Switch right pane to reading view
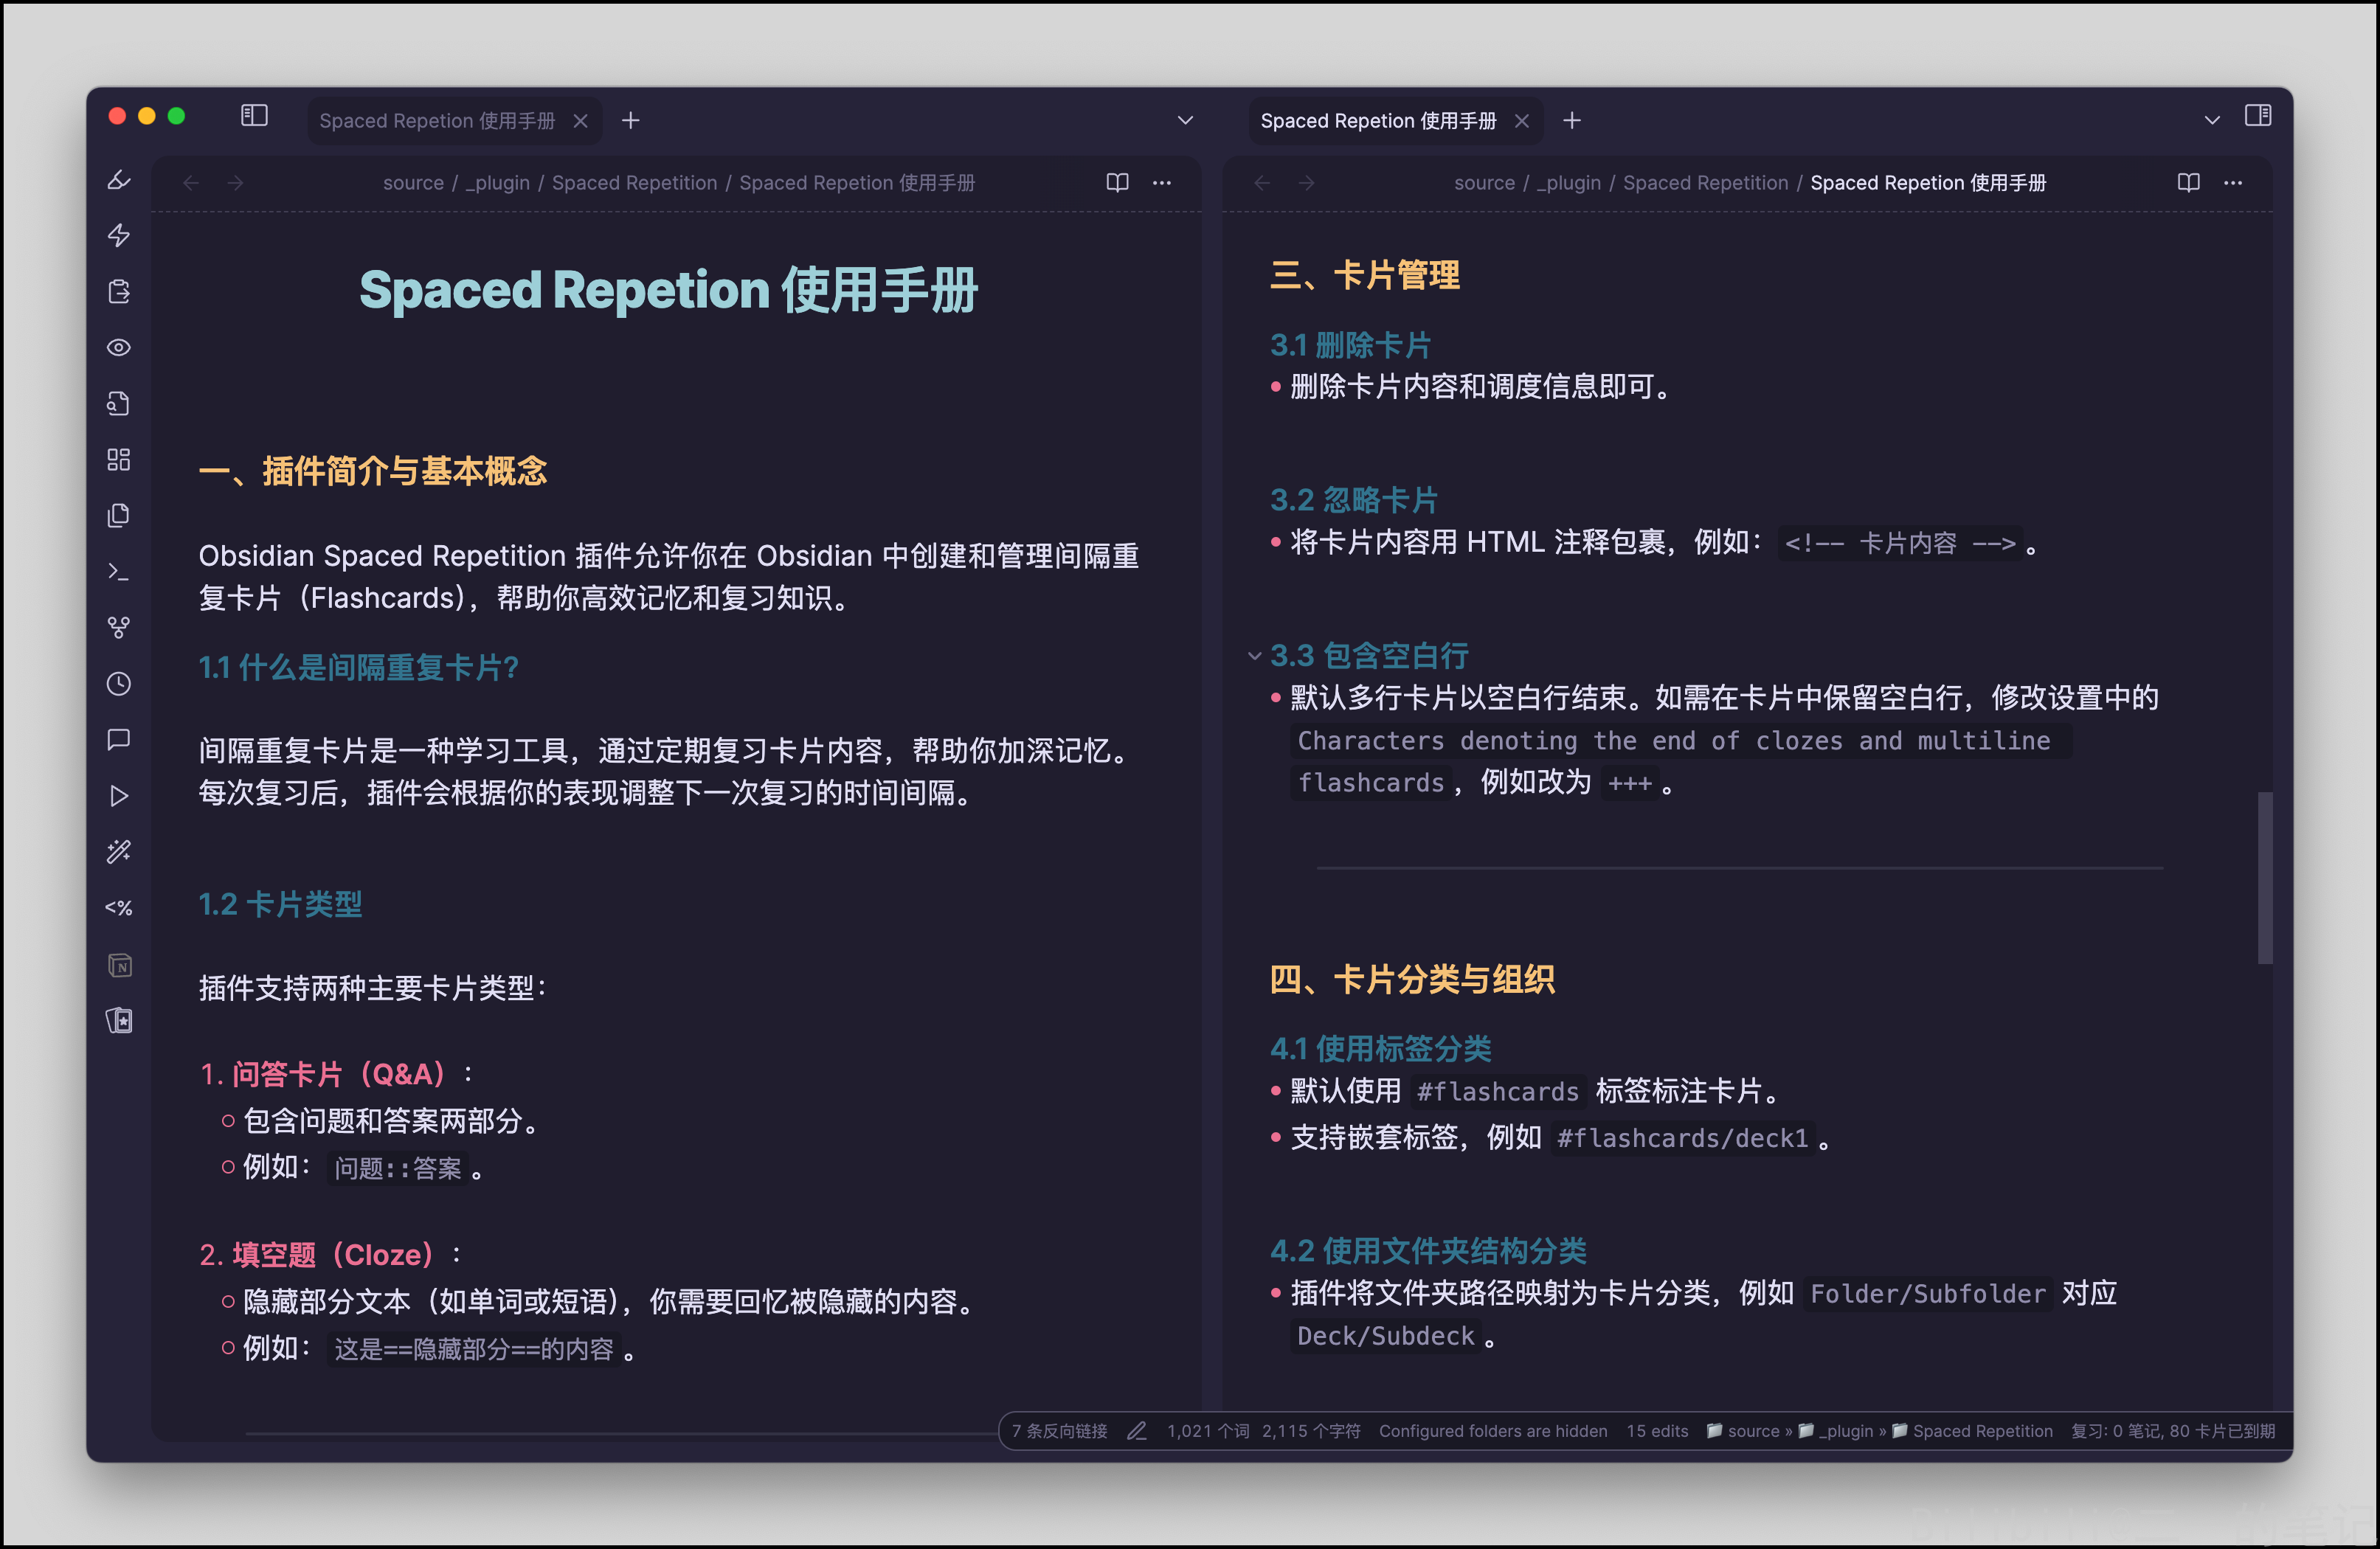 2189,182
